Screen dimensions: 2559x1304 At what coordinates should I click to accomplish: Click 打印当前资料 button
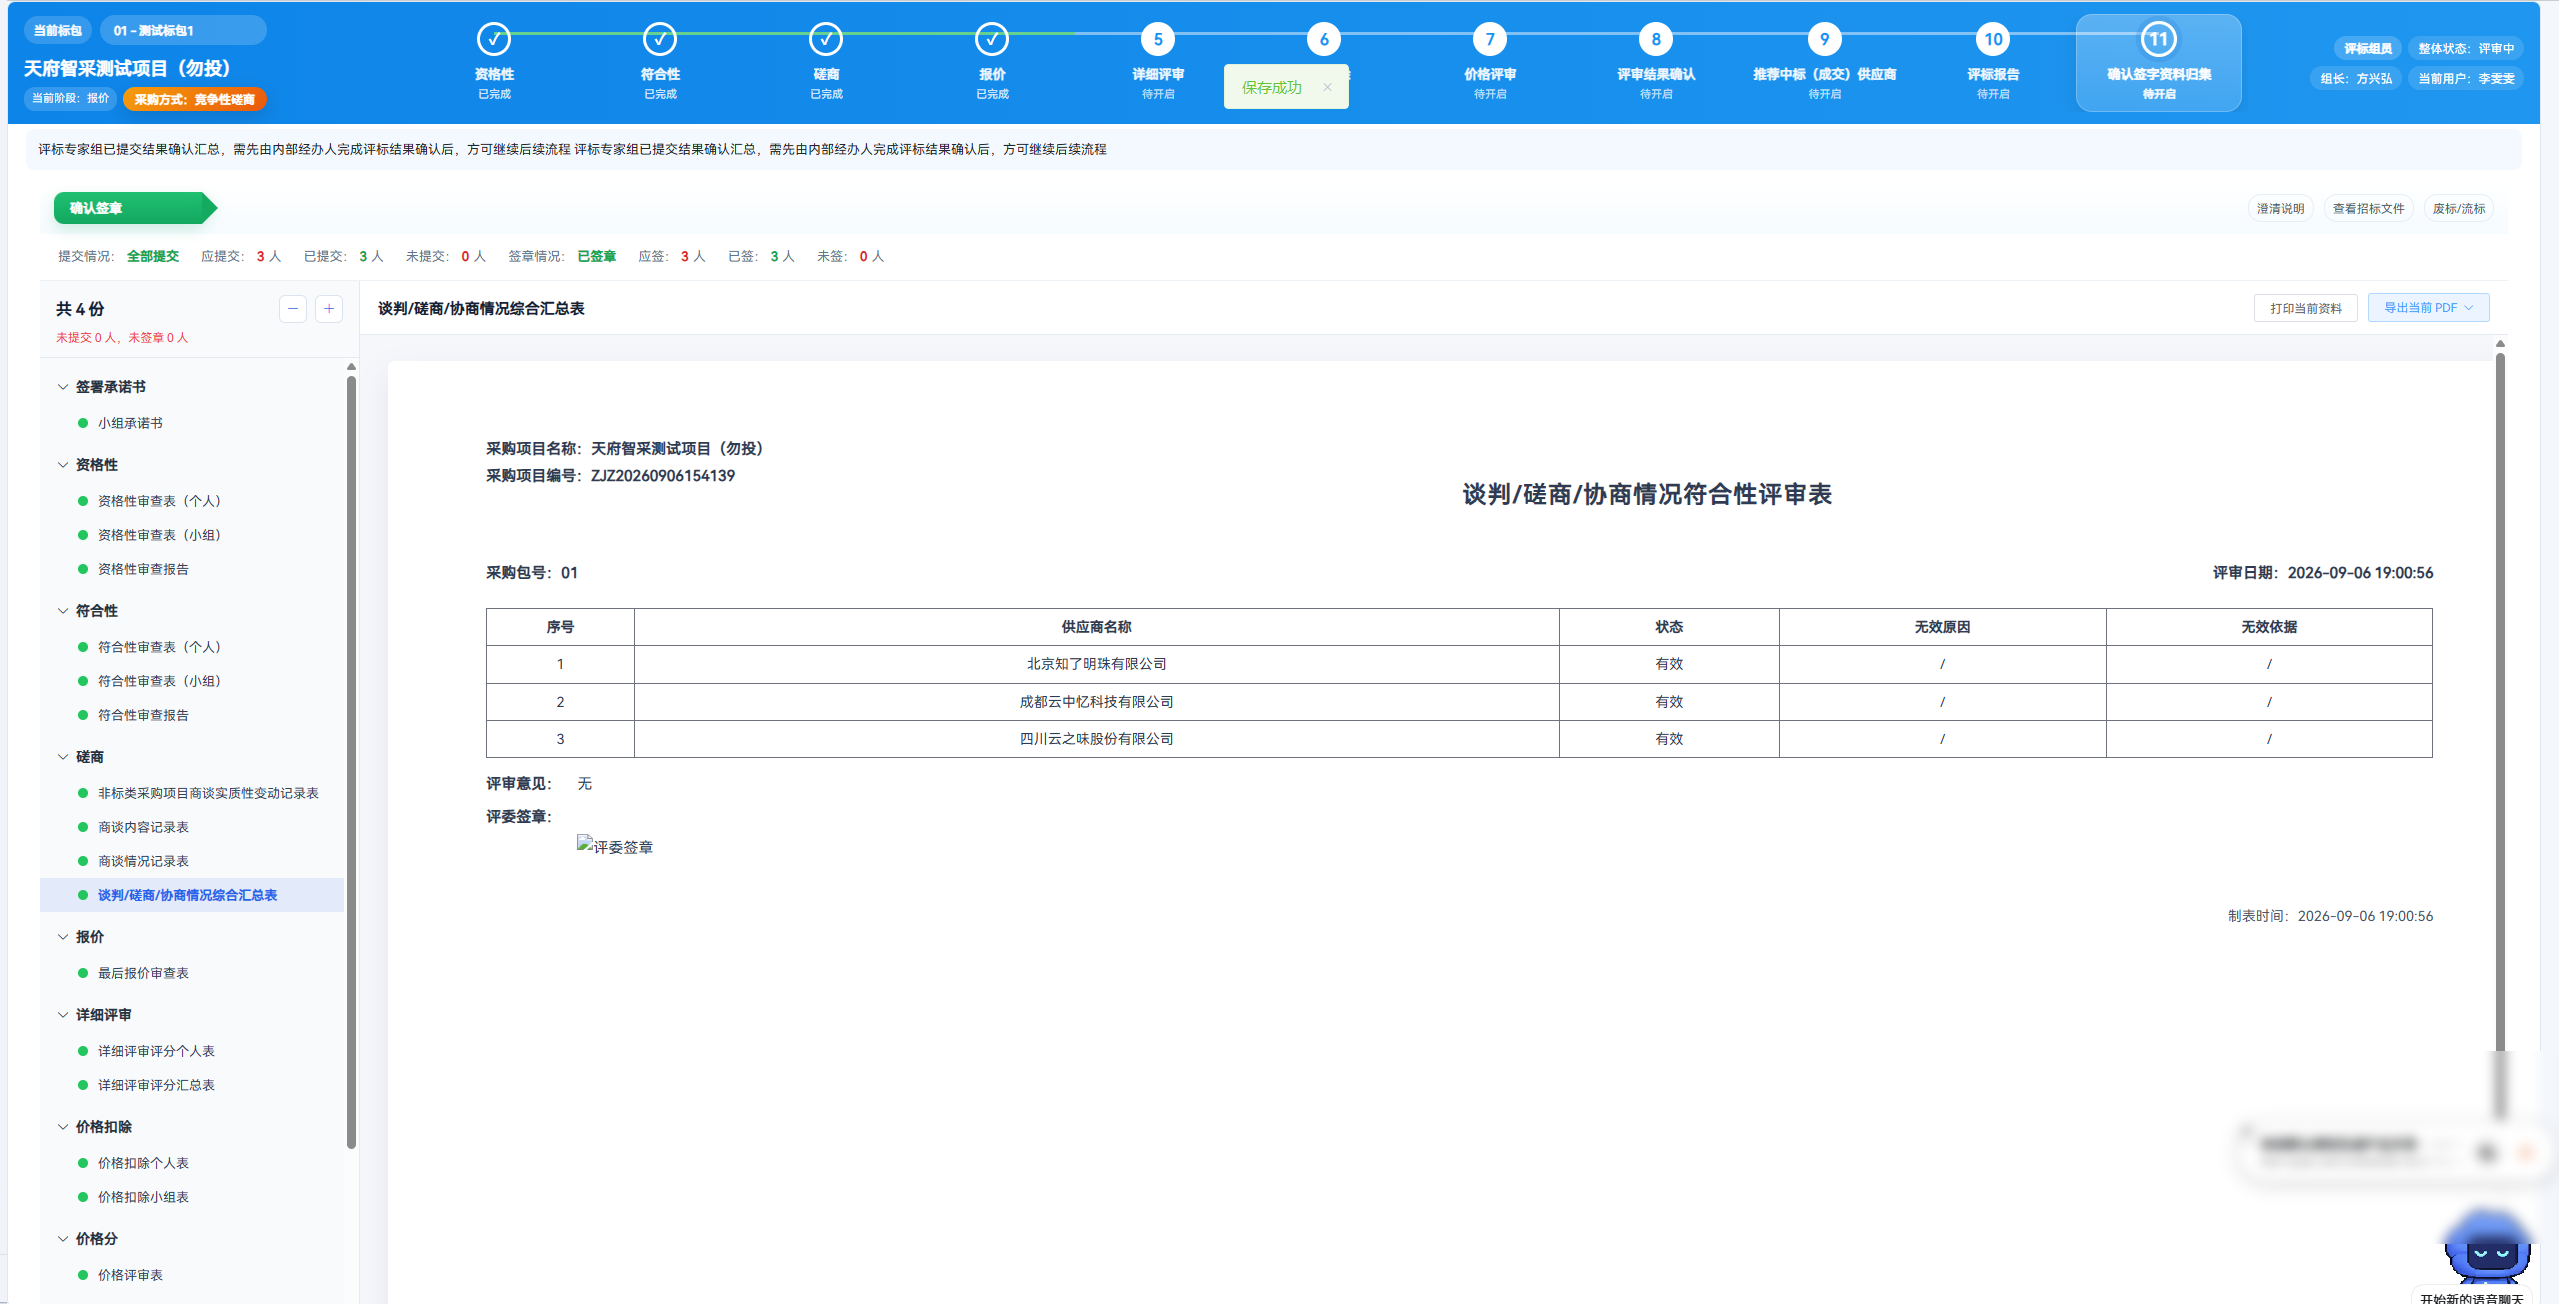point(2305,308)
